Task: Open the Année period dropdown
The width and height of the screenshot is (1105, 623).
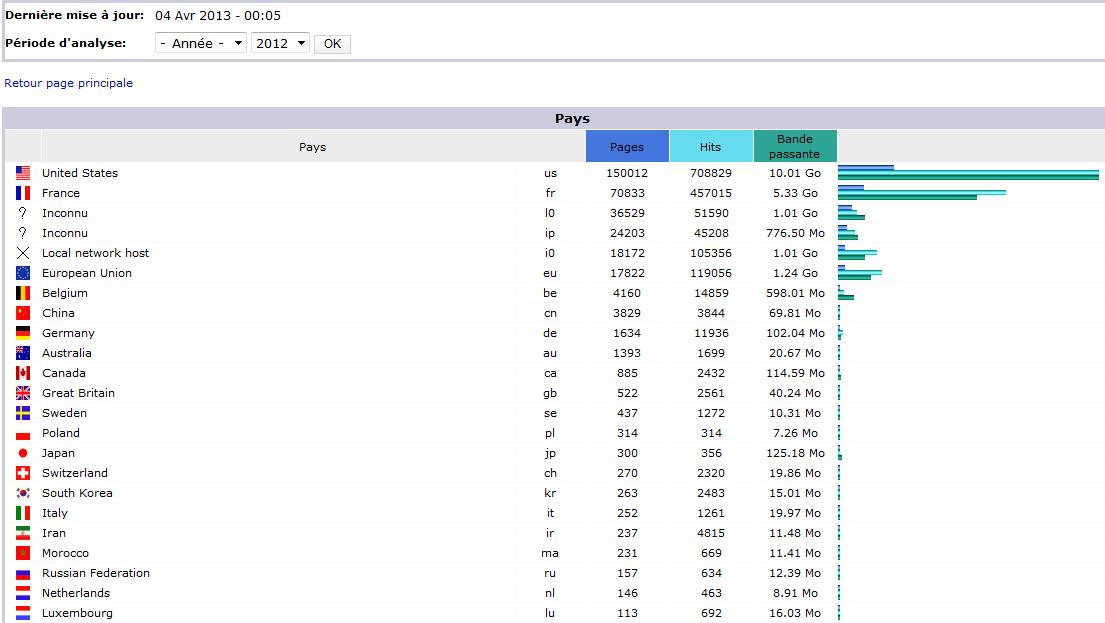Action: pos(201,44)
